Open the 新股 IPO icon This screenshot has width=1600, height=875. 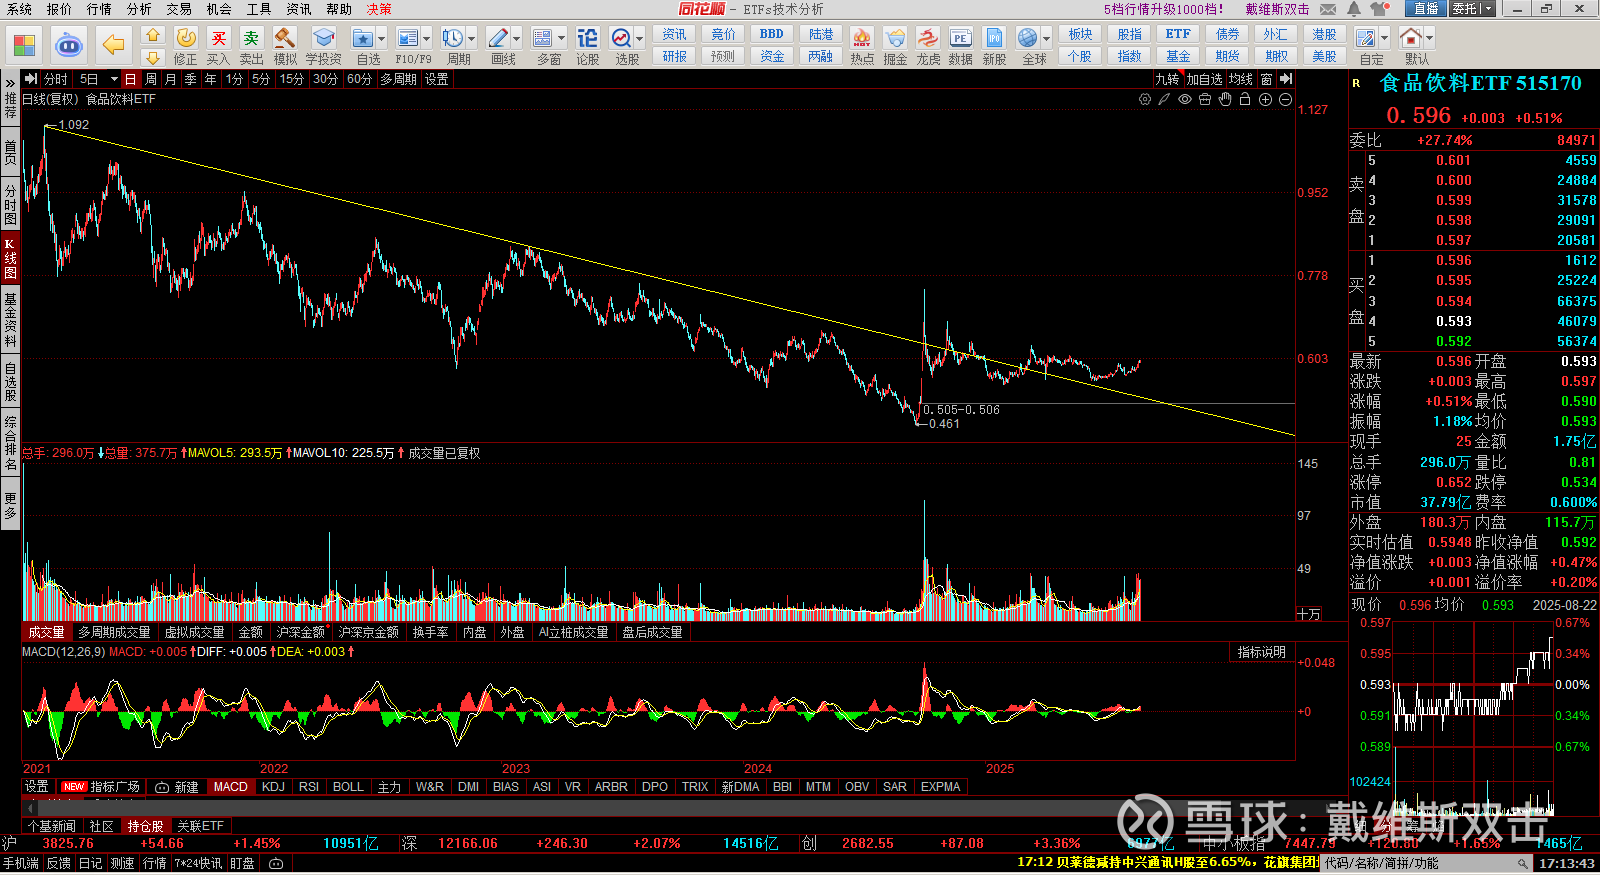tap(994, 38)
